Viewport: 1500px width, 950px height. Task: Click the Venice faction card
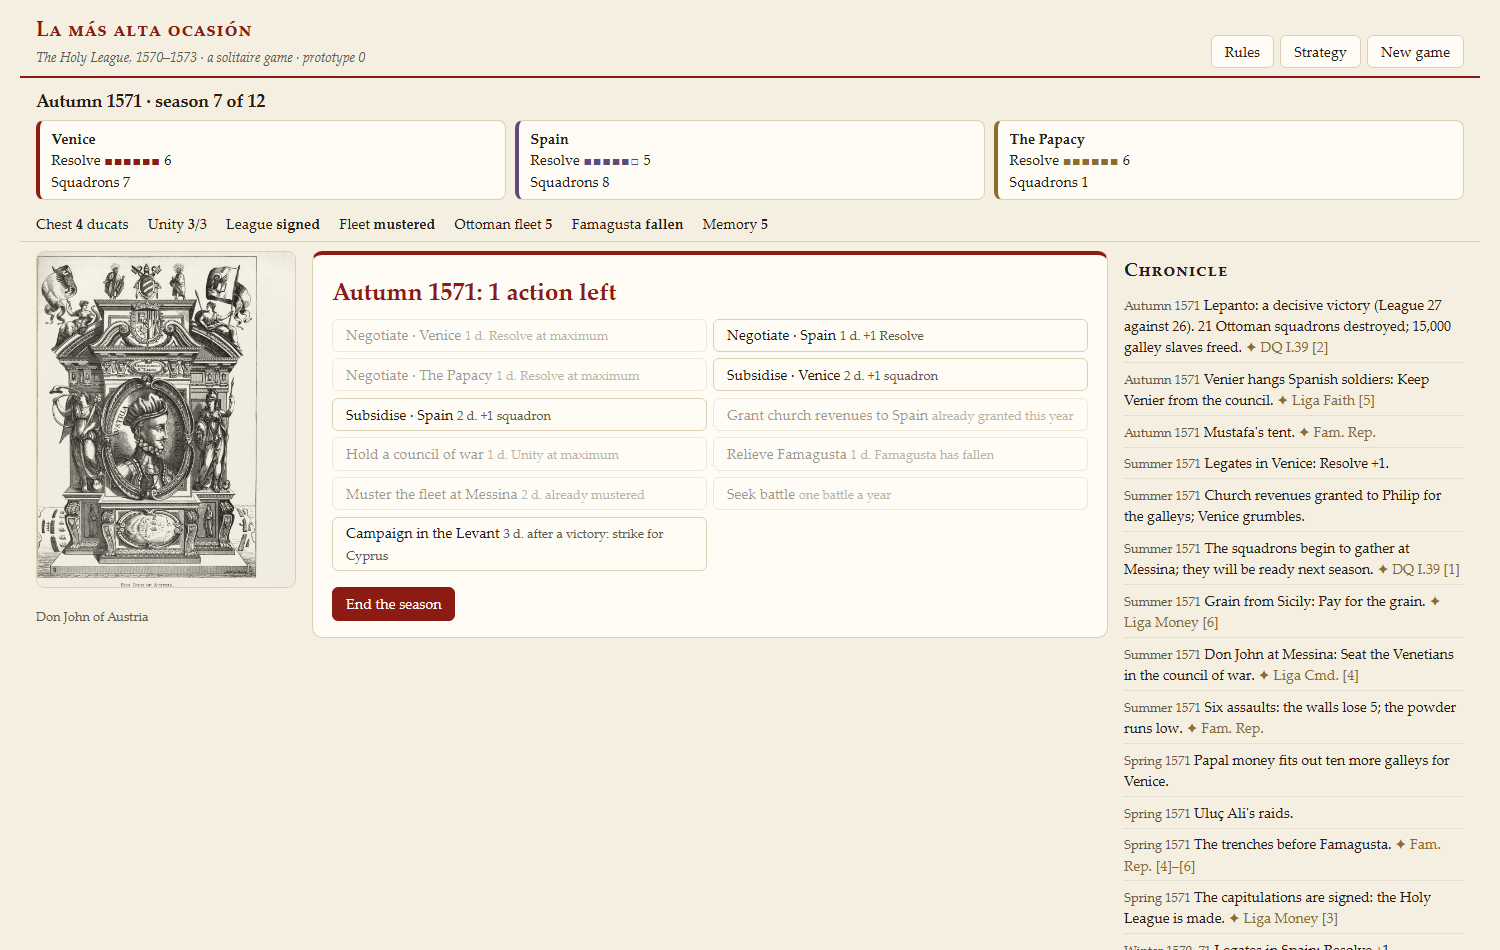[271, 160]
